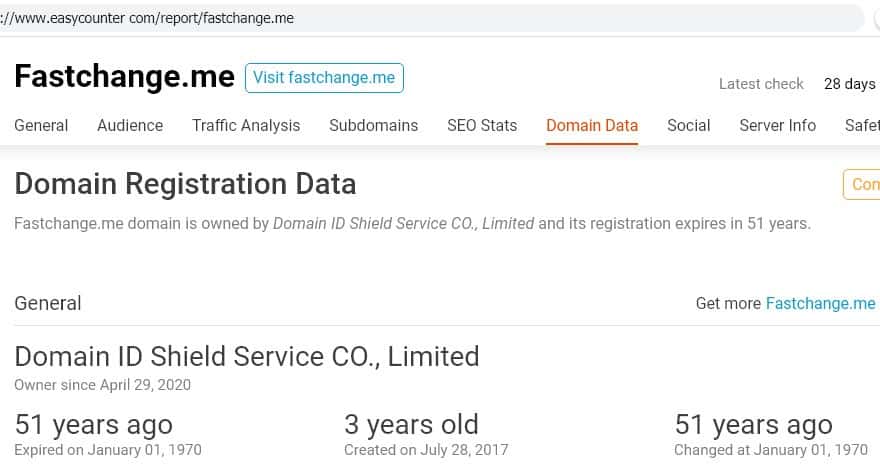Switch to the Social tab
The height and width of the screenshot is (471, 880).
(688, 125)
